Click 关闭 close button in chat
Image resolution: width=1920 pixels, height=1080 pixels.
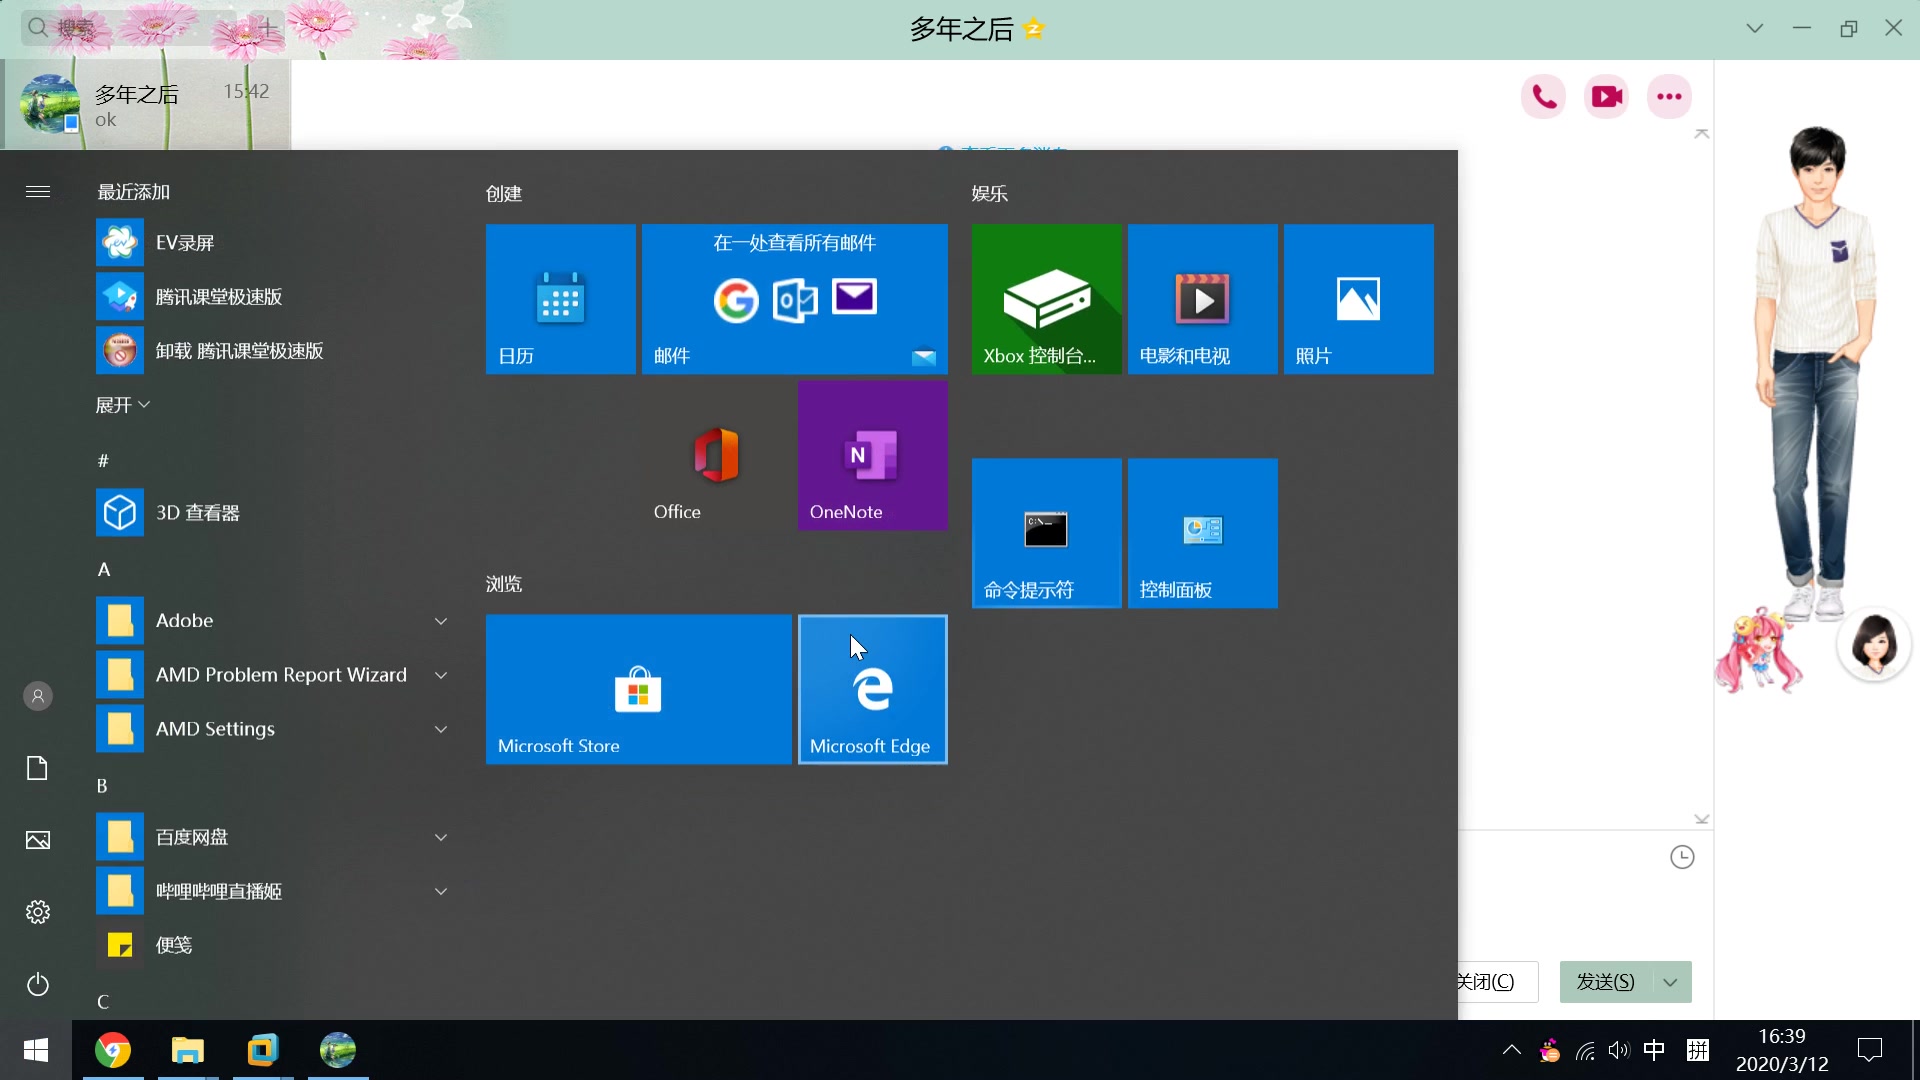coord(1486,981)
